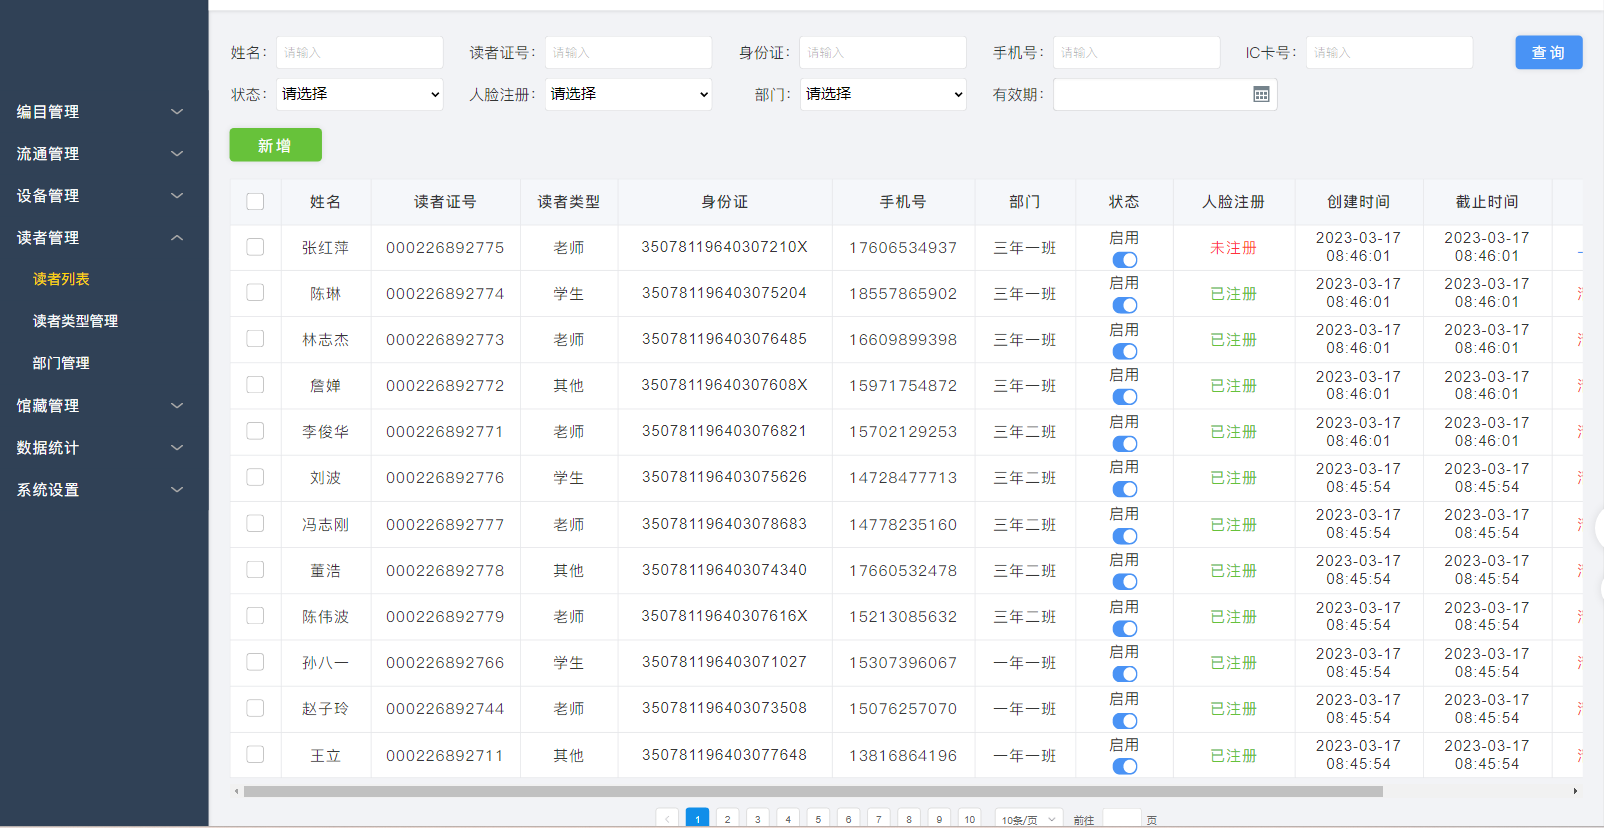The width and height of the screenshot is (1604, 828).
Task: Toggle the 启用 status switch for 赵子玲
Action: (x=1124, y=721)
